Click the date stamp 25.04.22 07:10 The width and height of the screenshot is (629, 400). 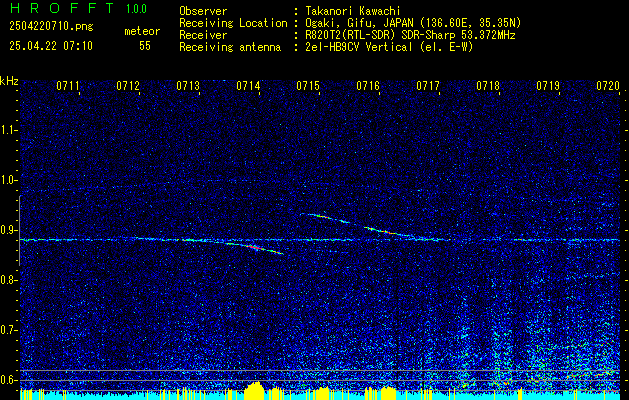[51, 46]
